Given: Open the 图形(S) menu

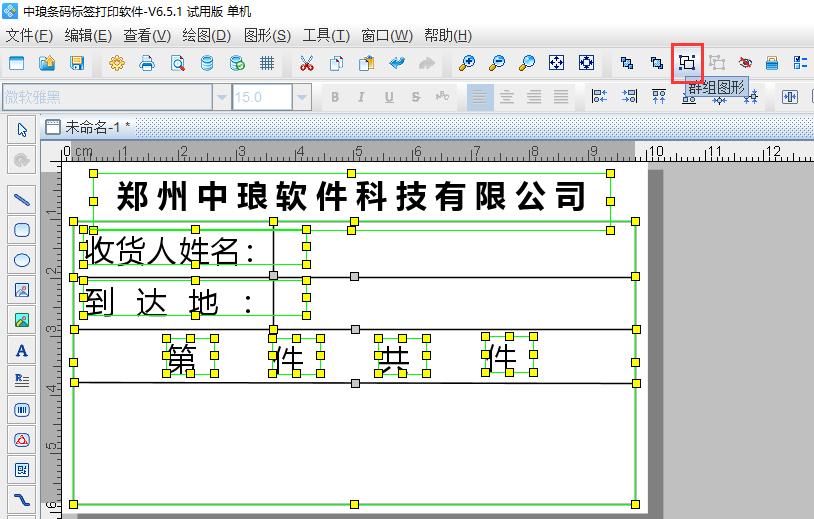Looking at the screenshot, I should 267,36.
